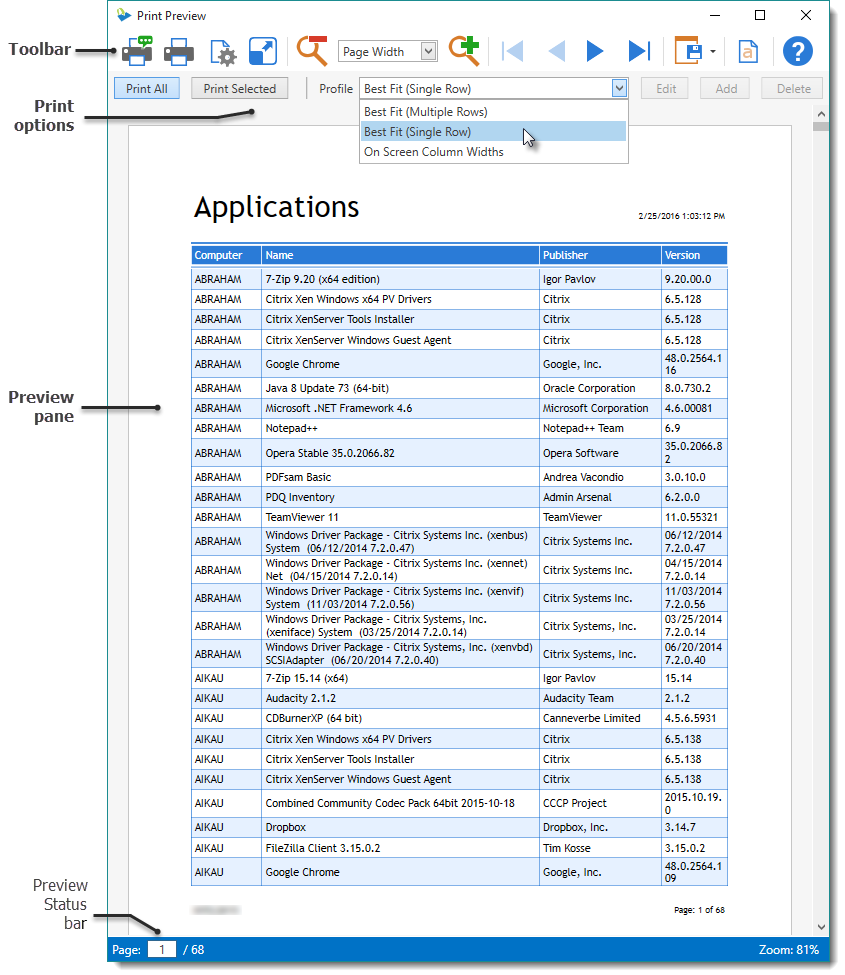Click the Oracle Corporation publisher cell
This screenshot has width=845, height=975.
coord(600,388)
